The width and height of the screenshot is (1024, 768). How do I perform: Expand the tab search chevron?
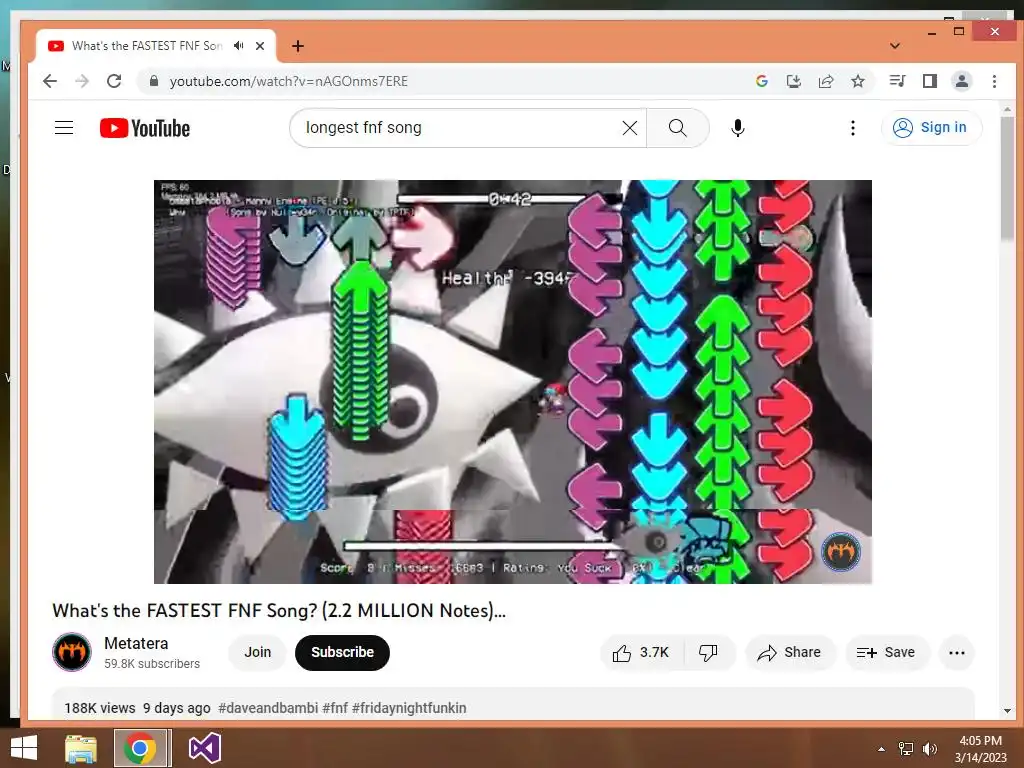[x=895, y=46]
